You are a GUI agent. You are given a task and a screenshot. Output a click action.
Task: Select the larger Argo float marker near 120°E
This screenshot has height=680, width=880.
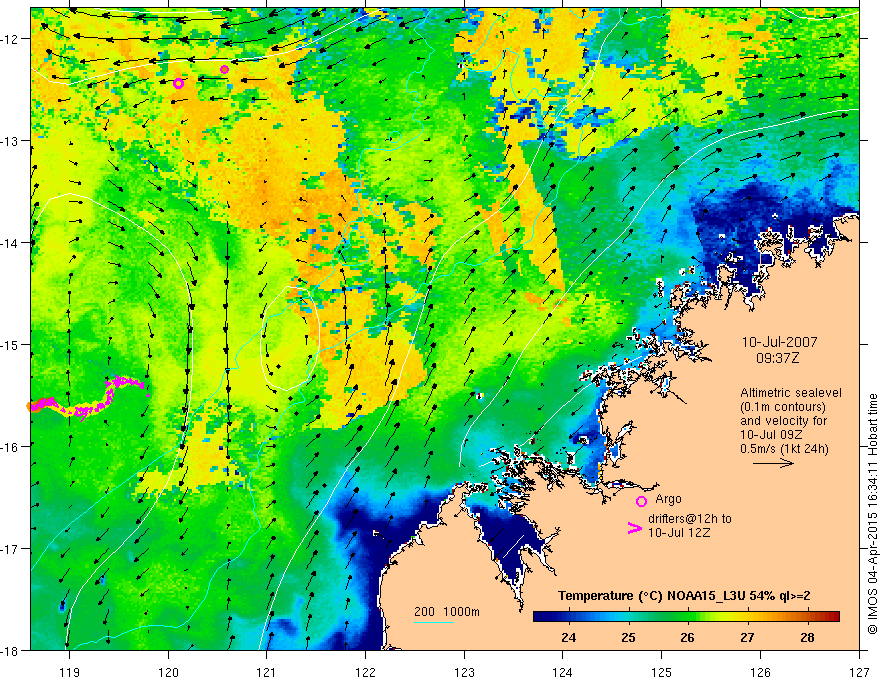(178, 84)
